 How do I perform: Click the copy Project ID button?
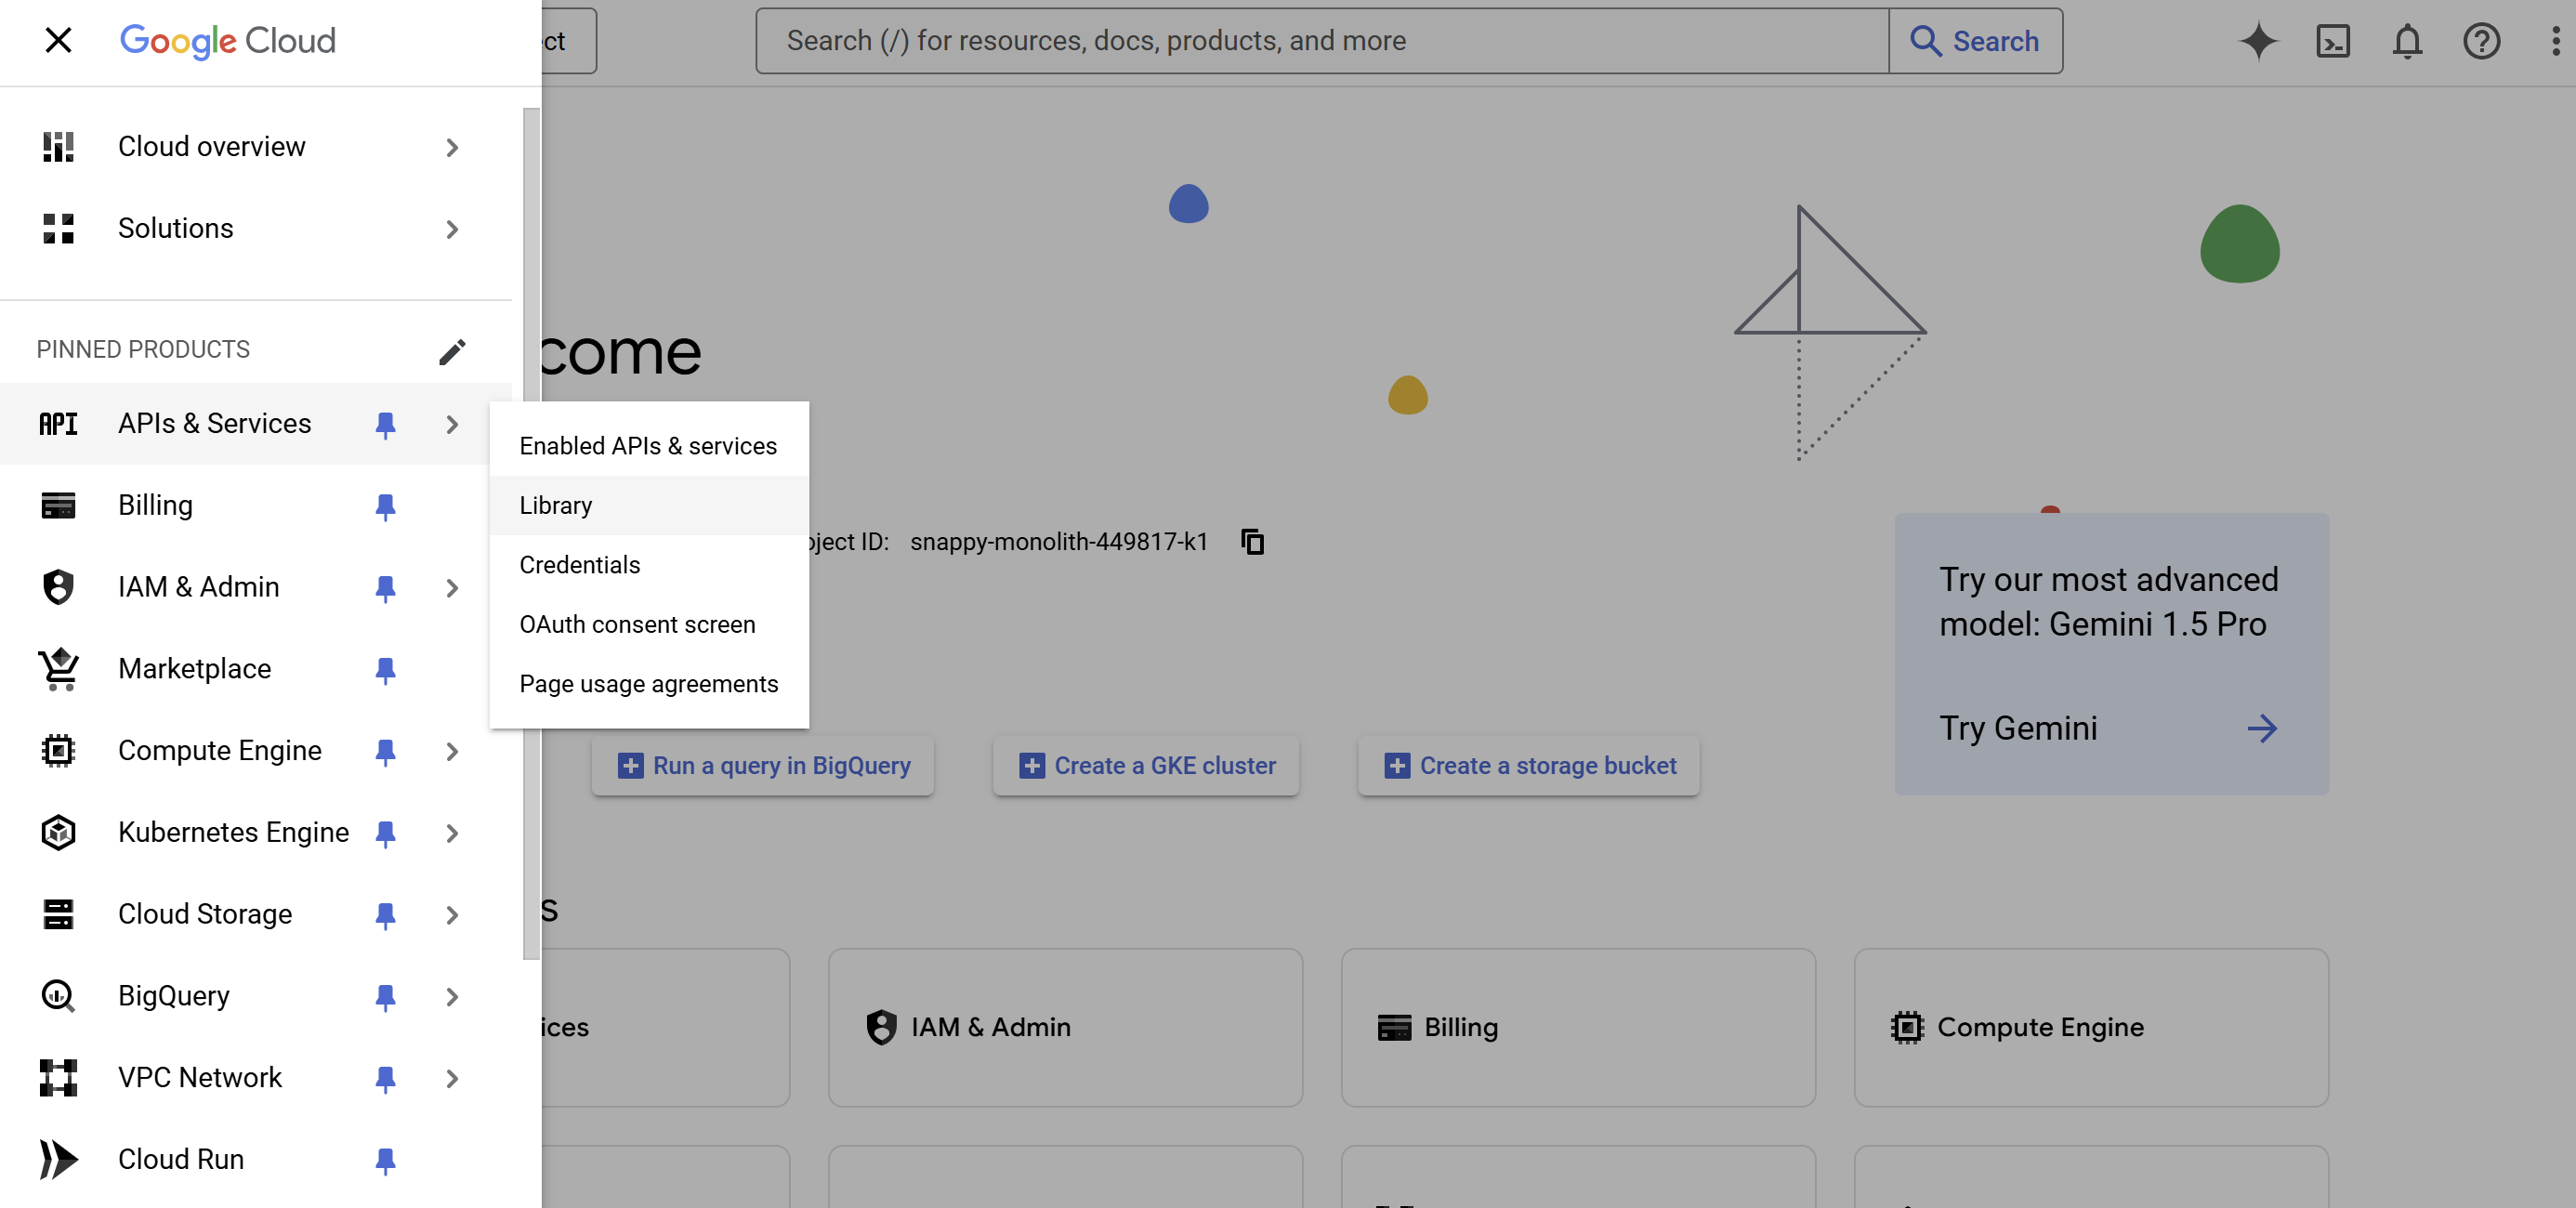coord(1250,543)
